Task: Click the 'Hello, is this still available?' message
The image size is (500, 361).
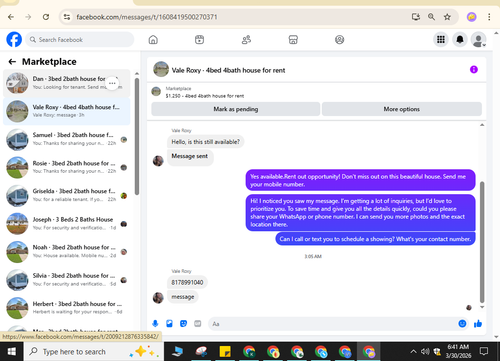Action: coord(206,142)
